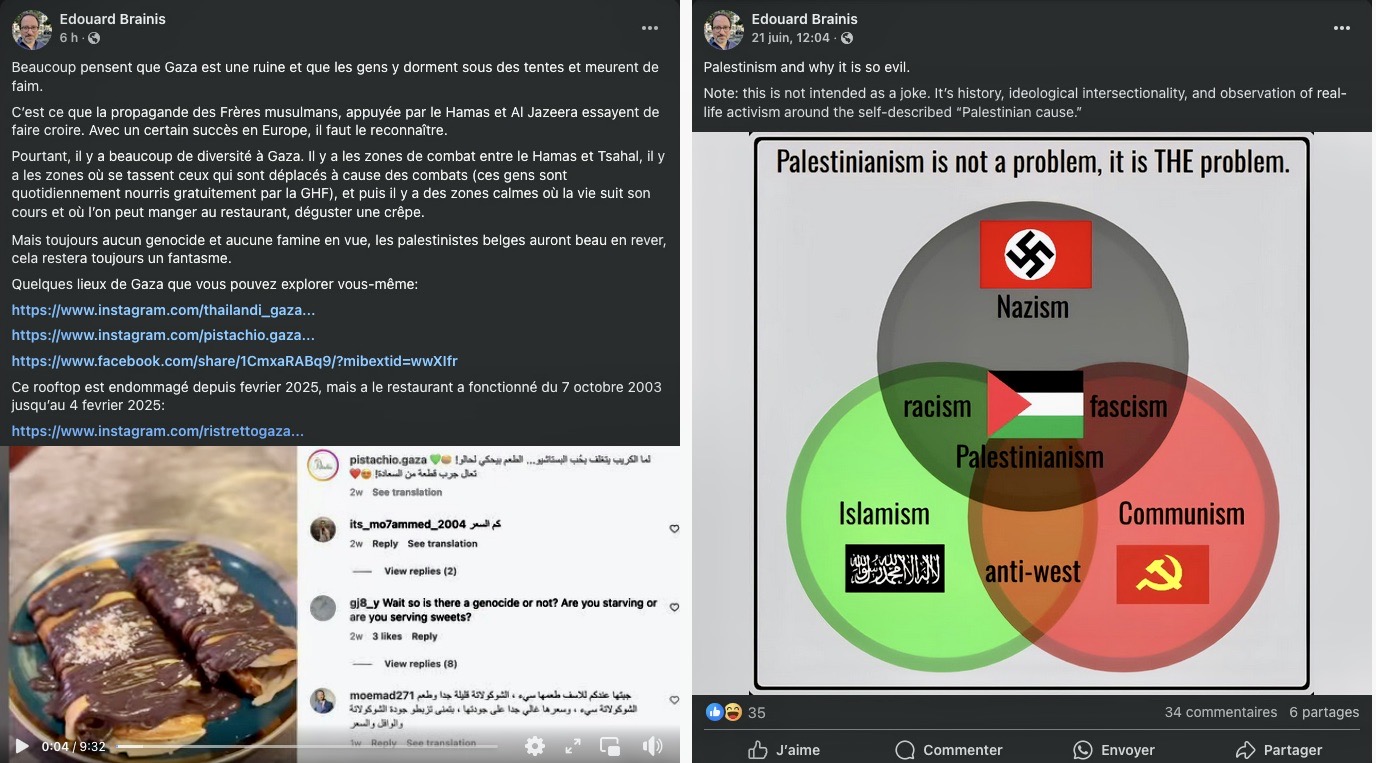Open picture-in-picture video mode icon
The width and height of the screenshot is (1376, 763).
(610, 746)
